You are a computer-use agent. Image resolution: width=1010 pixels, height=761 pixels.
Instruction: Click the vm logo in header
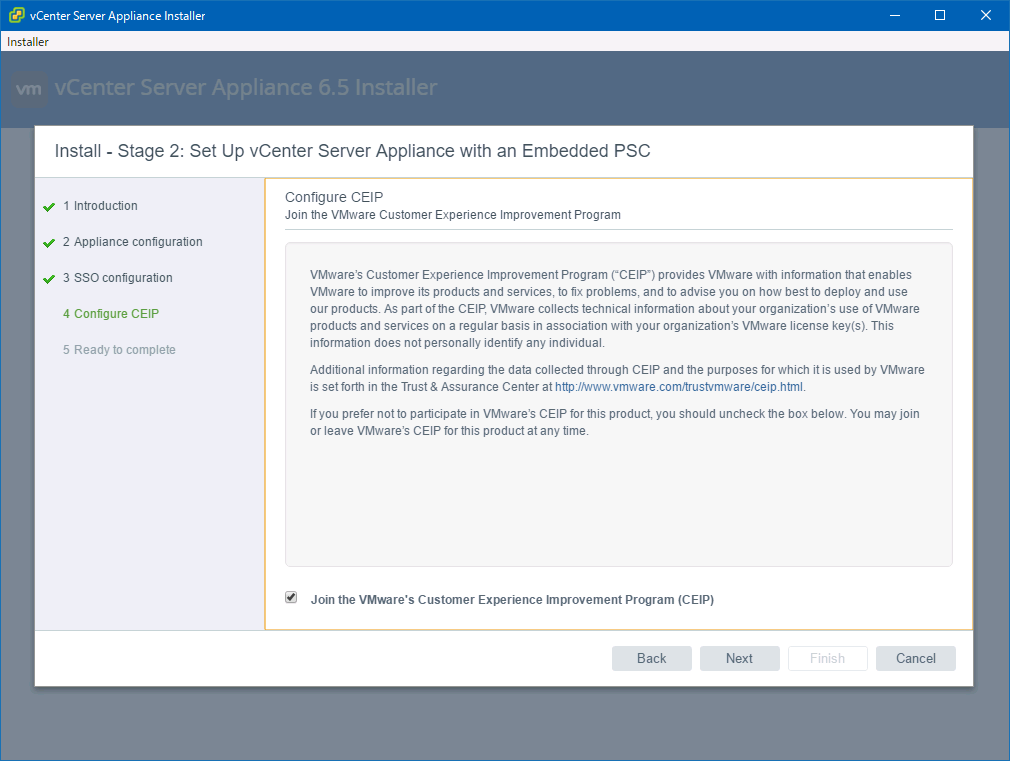(30, 88)
